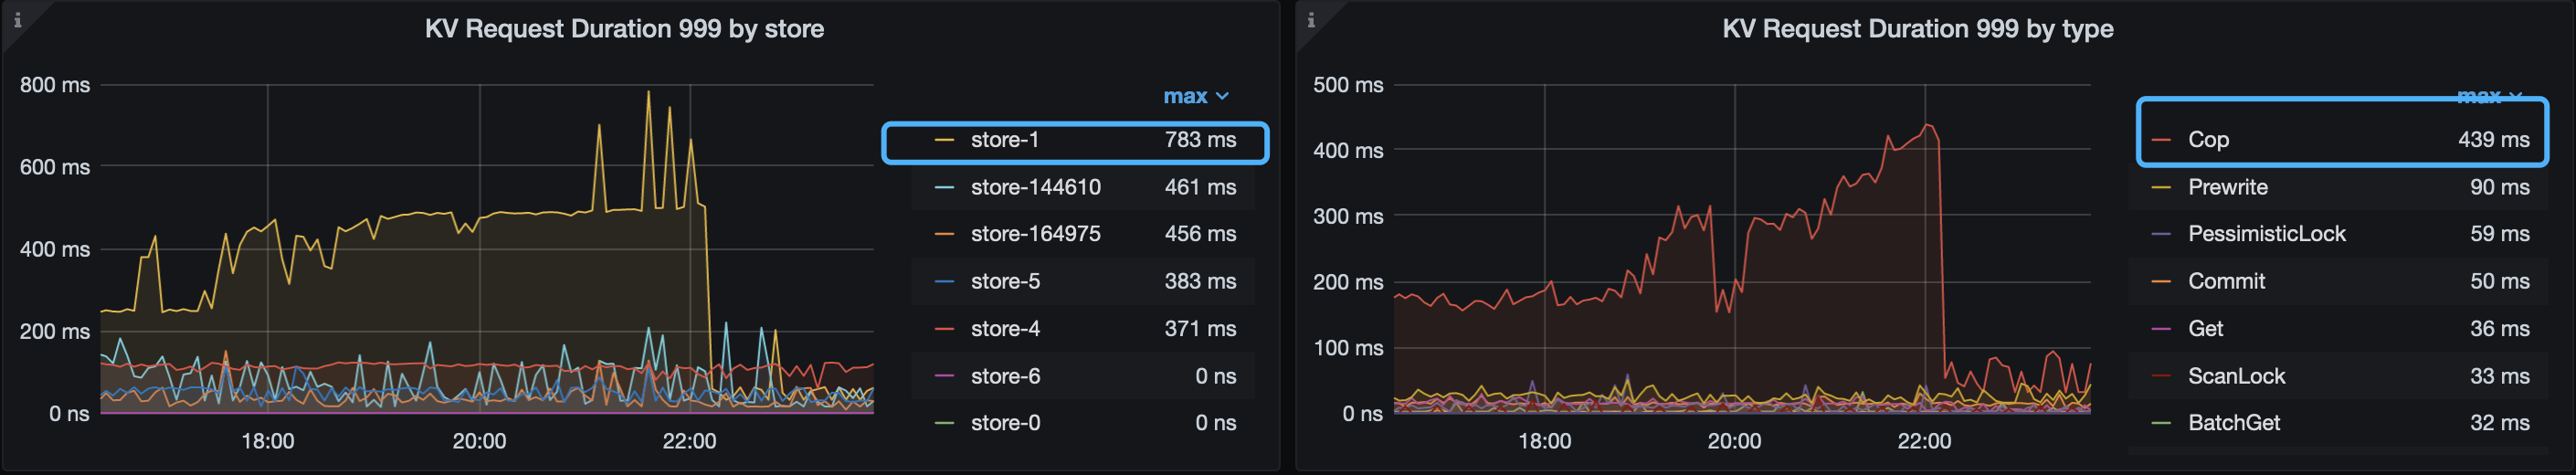Viewport: 2576px width, 475px height.
Task: Toggle the store-4 series visibility
Action: (1005, 329)
